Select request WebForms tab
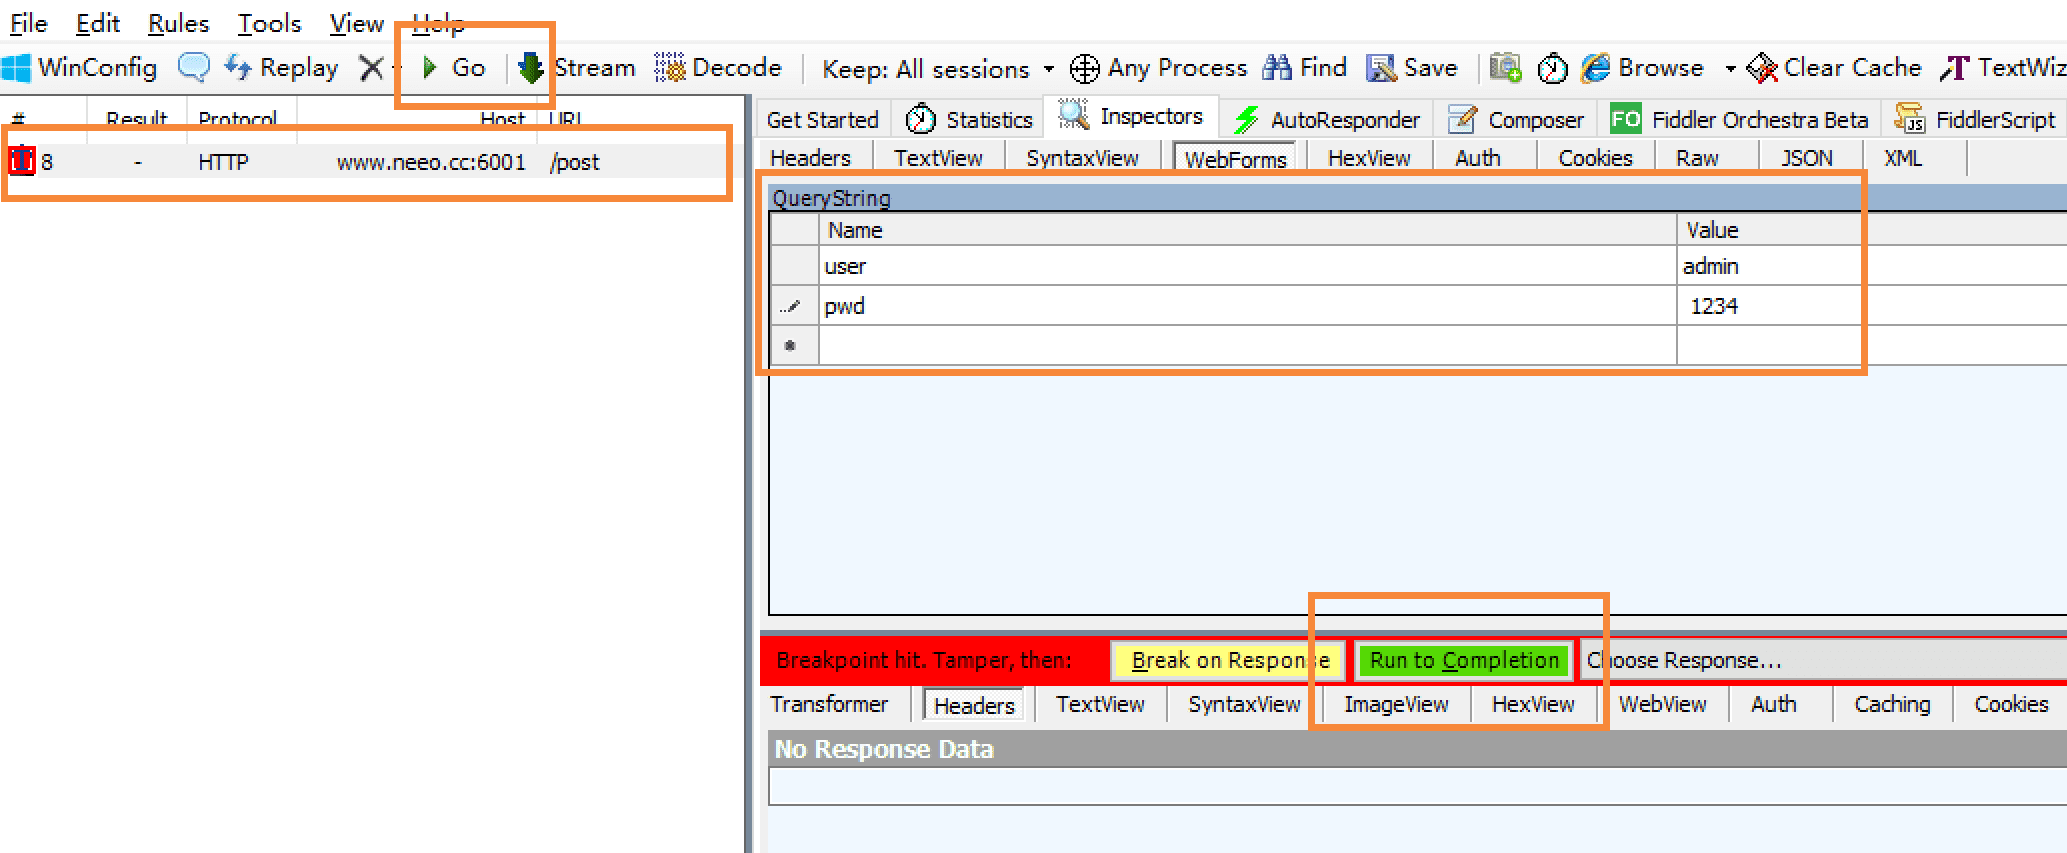The image size is (2067, 853). tap(1235, 159)
